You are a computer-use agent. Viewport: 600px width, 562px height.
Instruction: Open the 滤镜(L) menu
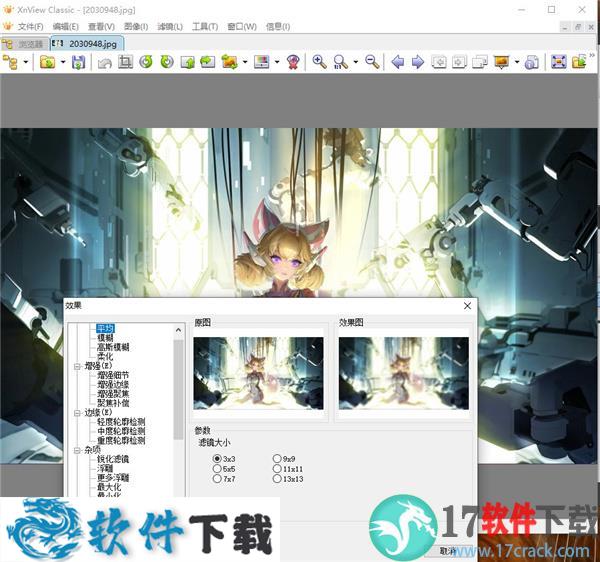click(x=170, y=26)
